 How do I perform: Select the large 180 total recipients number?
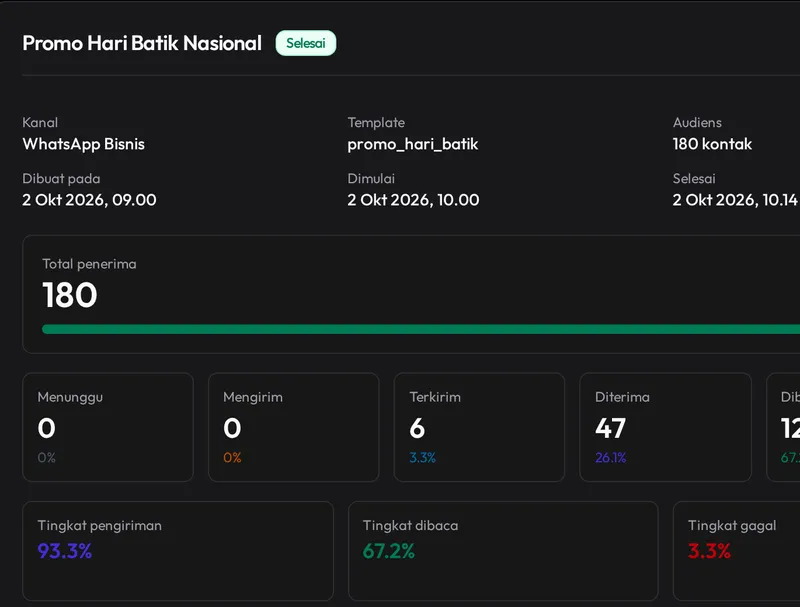(x=69, y=295)
